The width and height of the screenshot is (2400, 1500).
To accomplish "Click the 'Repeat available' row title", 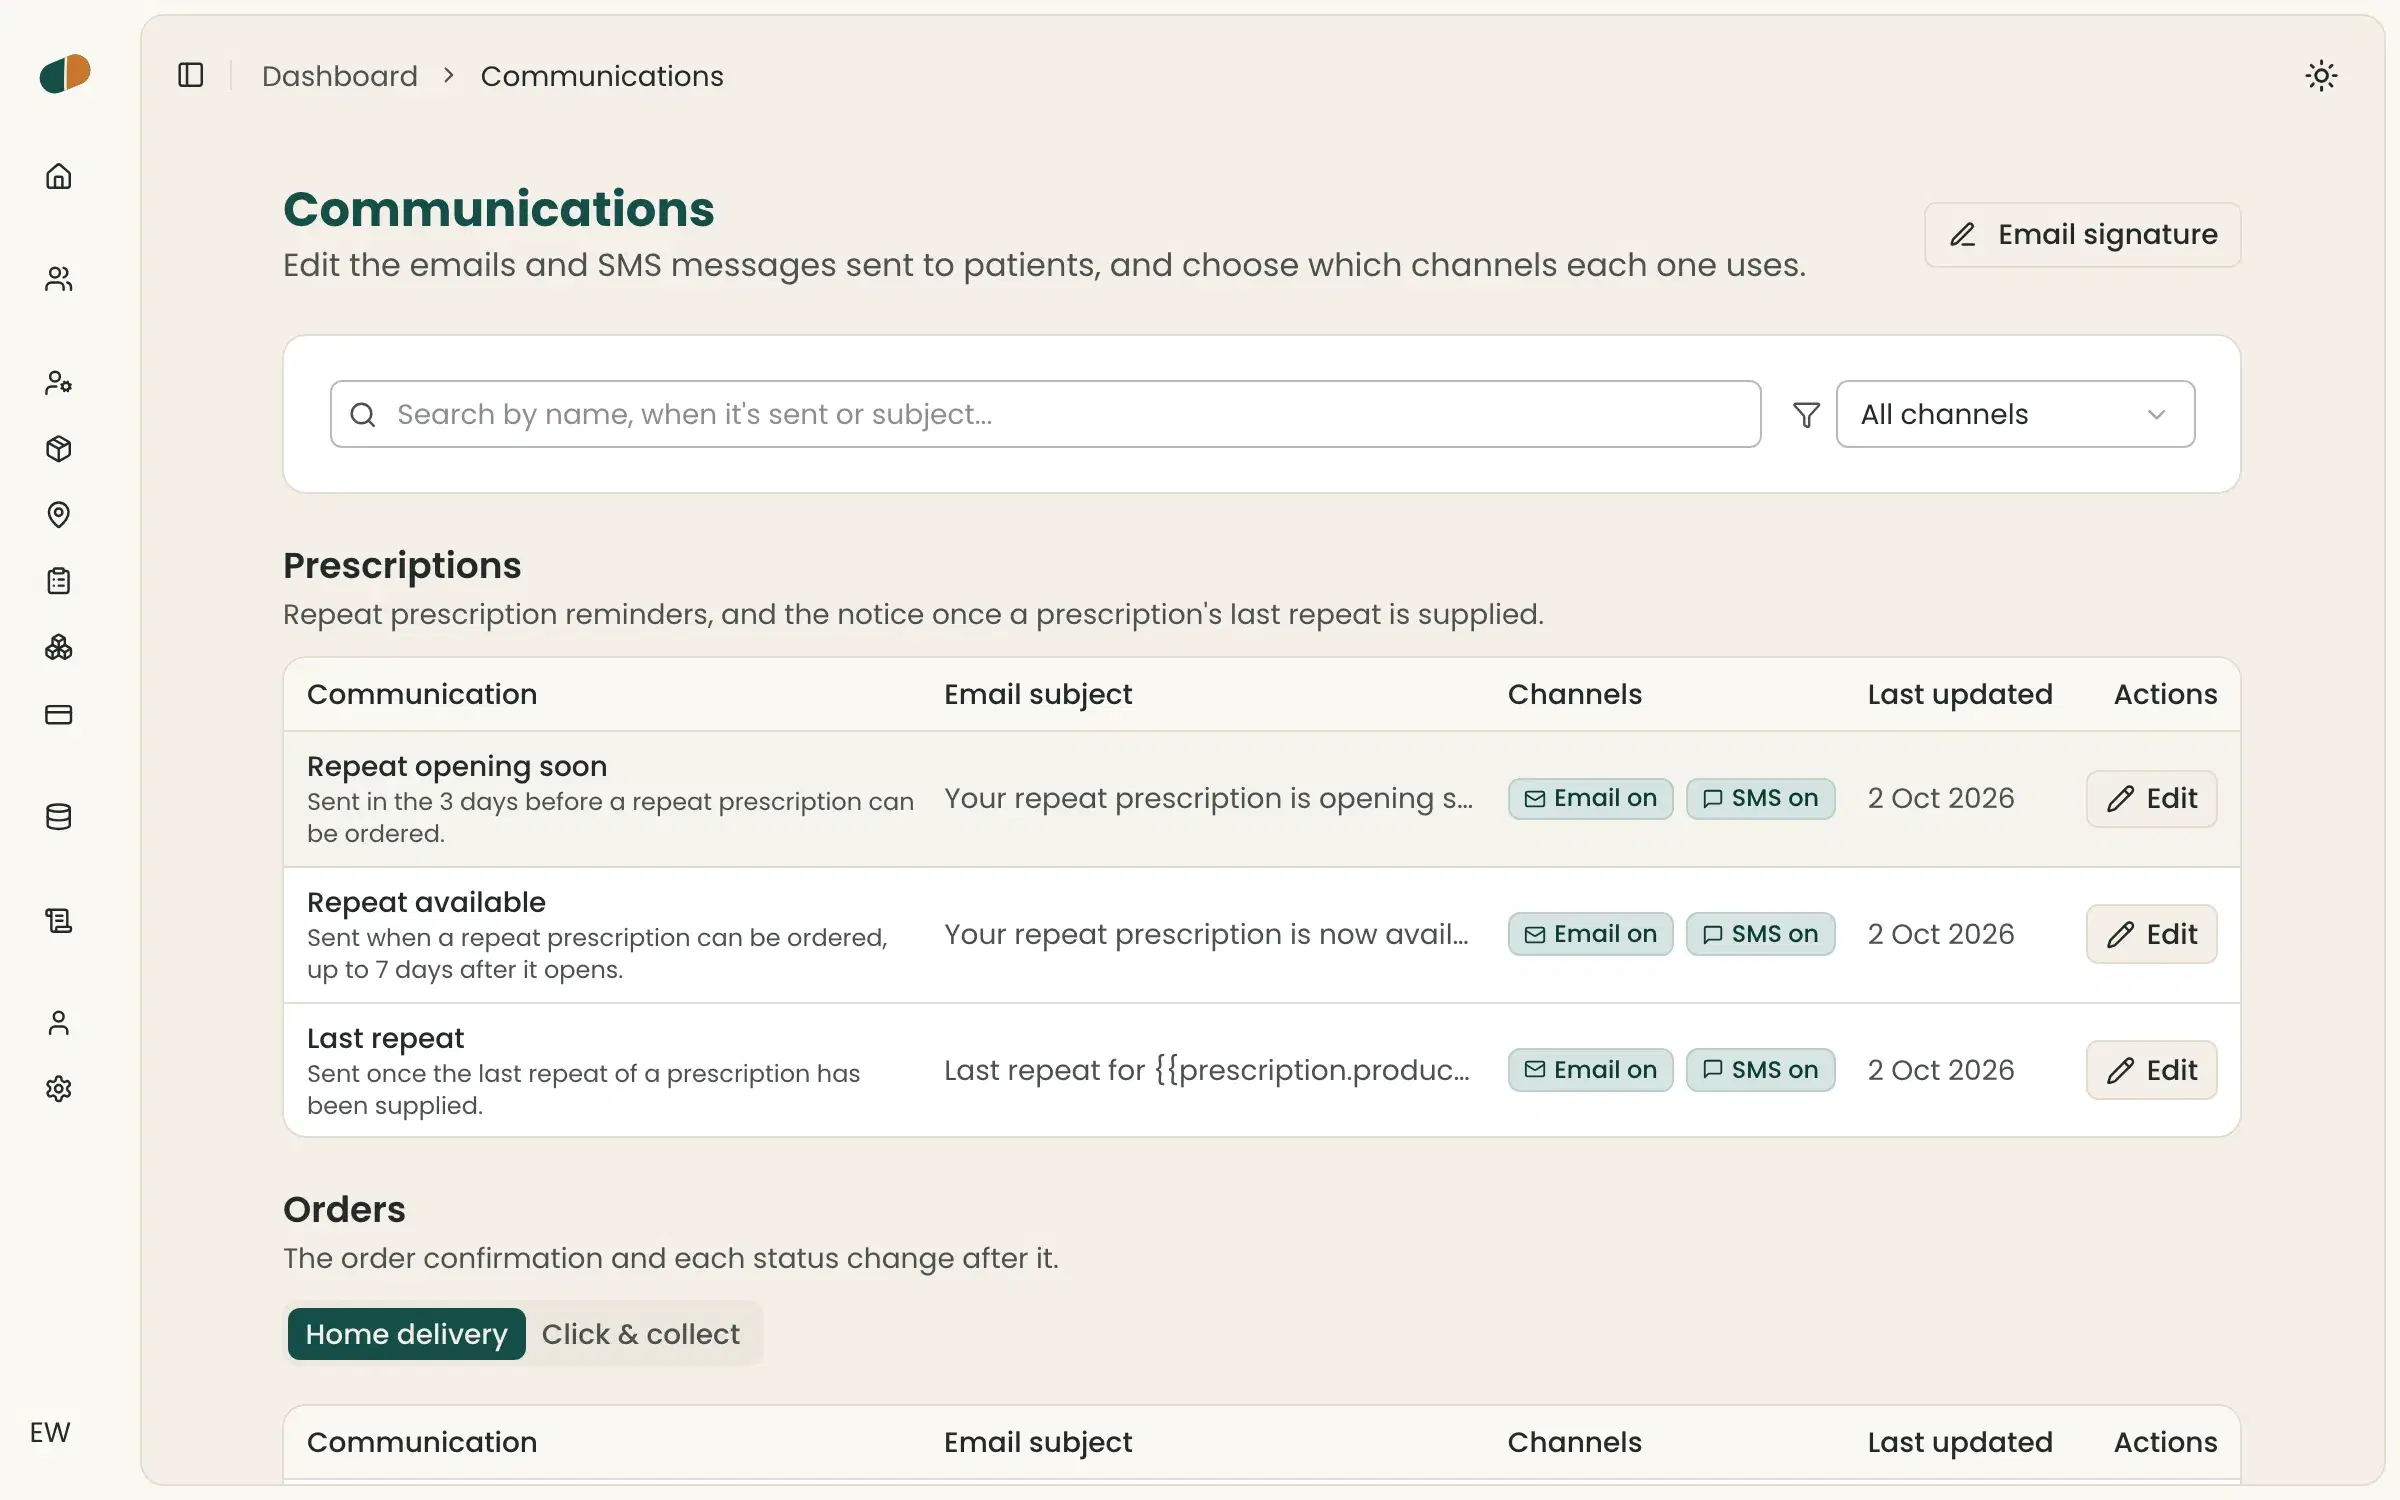I will click(426, 902).
